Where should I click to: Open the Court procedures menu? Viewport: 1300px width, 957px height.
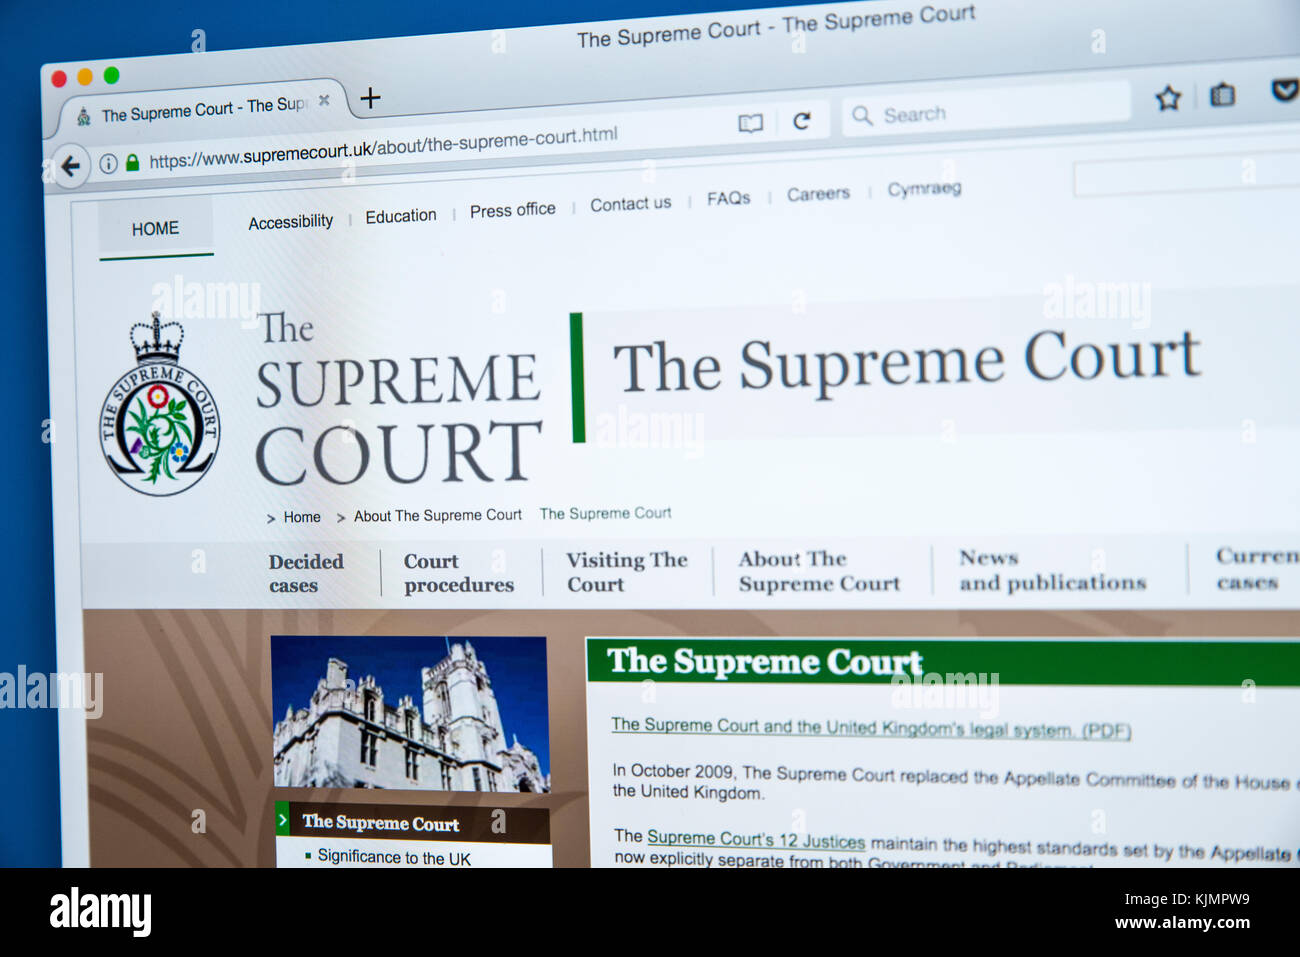pyautogui.click(x=459, y=573)
